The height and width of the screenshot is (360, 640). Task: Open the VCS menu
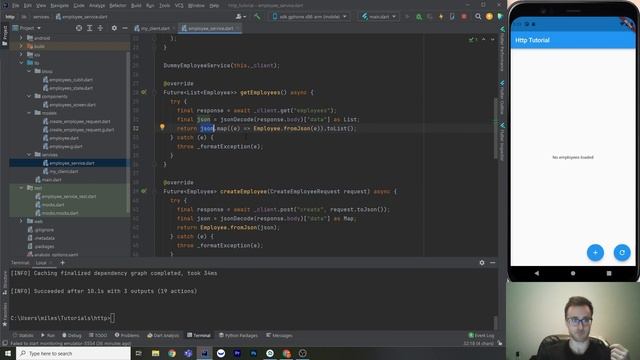tap(179, 6)
